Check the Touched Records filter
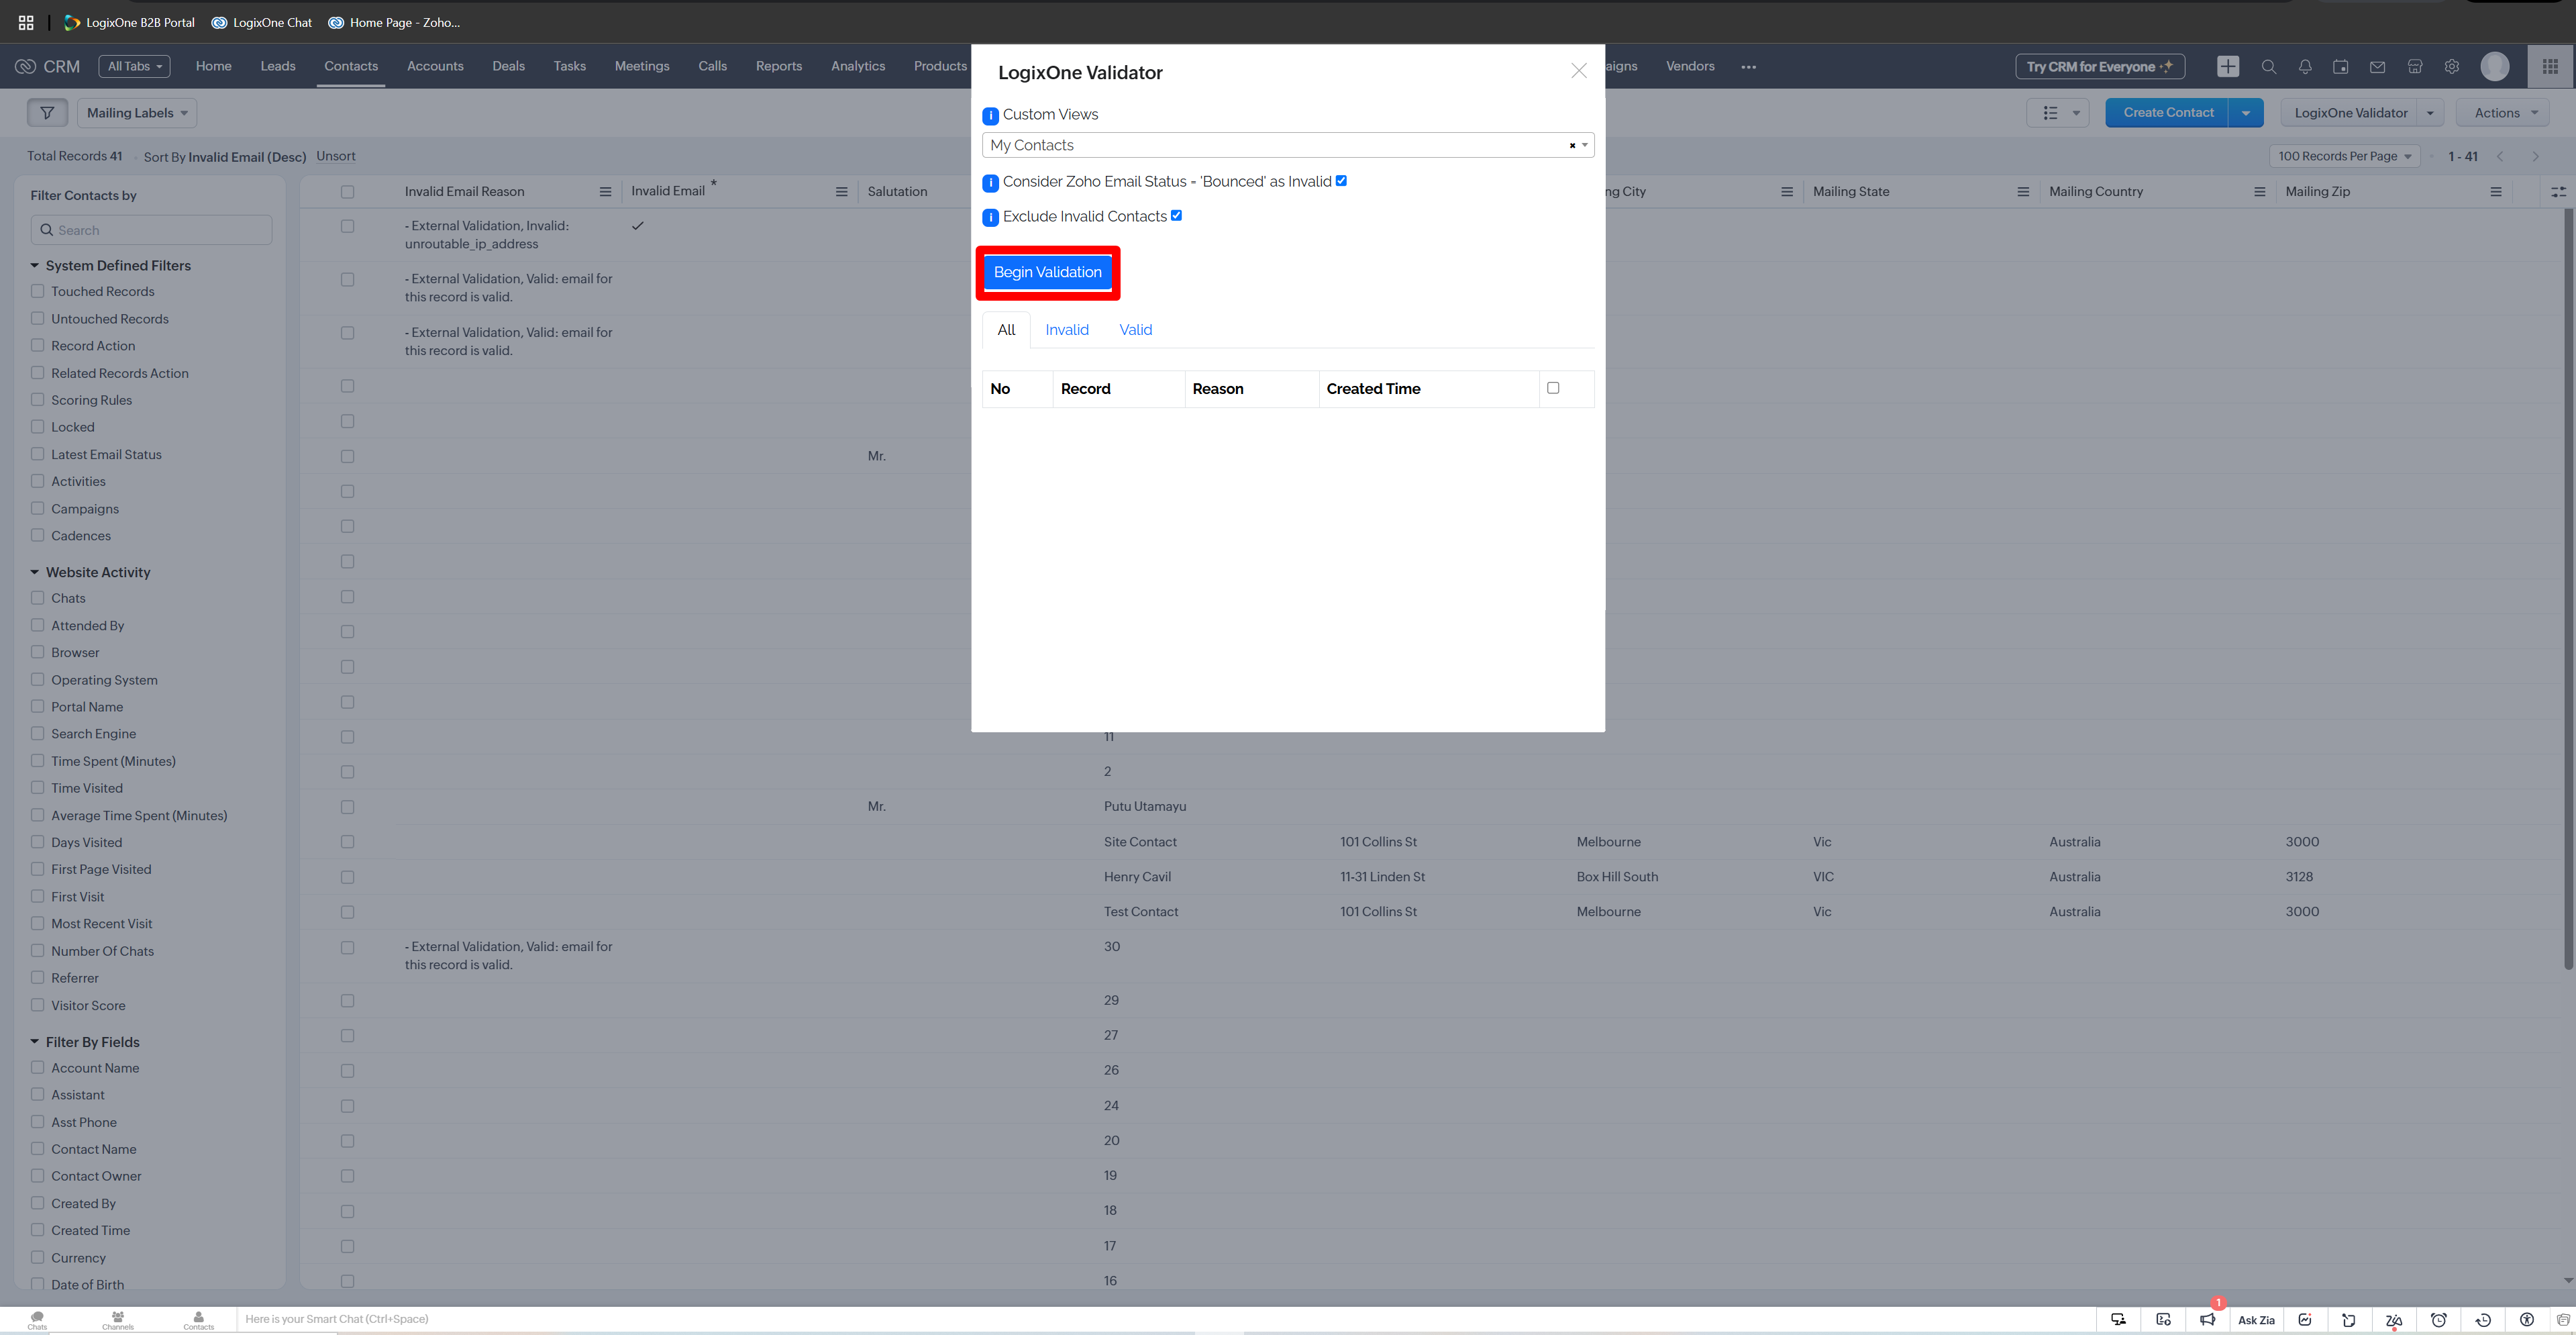Screen dimensions: 2576x1335 pyautogui.click(x=37, y=291)
